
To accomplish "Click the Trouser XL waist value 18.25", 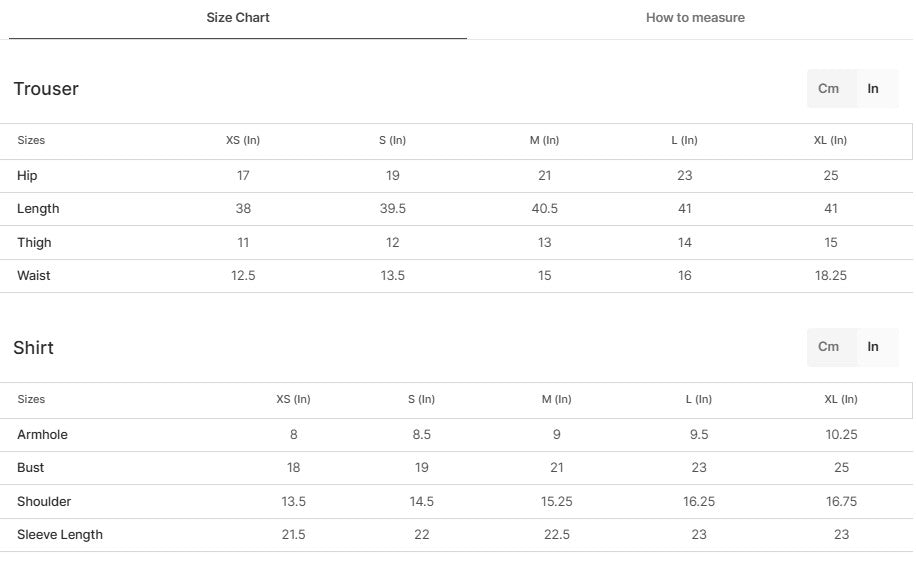I will click(x=831, y=276).
